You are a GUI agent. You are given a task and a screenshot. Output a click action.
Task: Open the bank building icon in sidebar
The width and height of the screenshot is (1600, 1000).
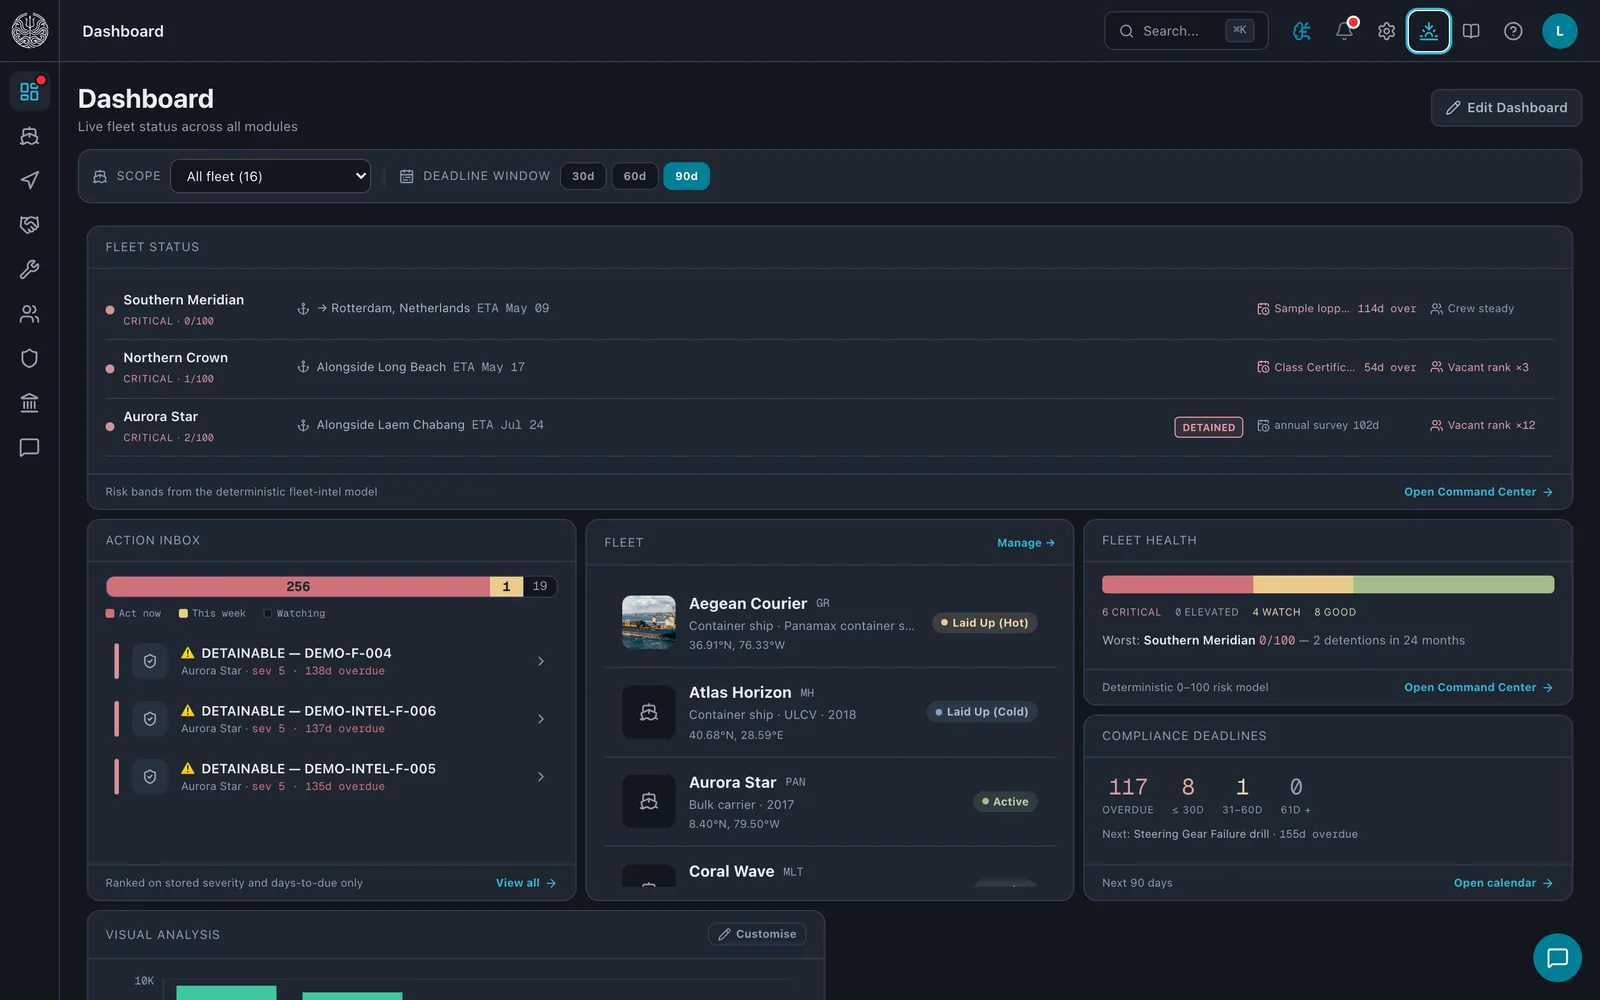point(29,403)
